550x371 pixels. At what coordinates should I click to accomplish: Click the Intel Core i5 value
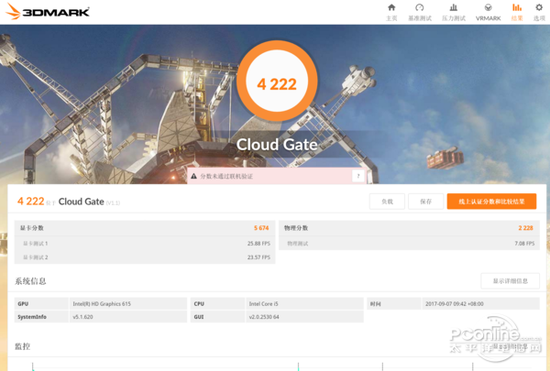click(x=263, y=304)
